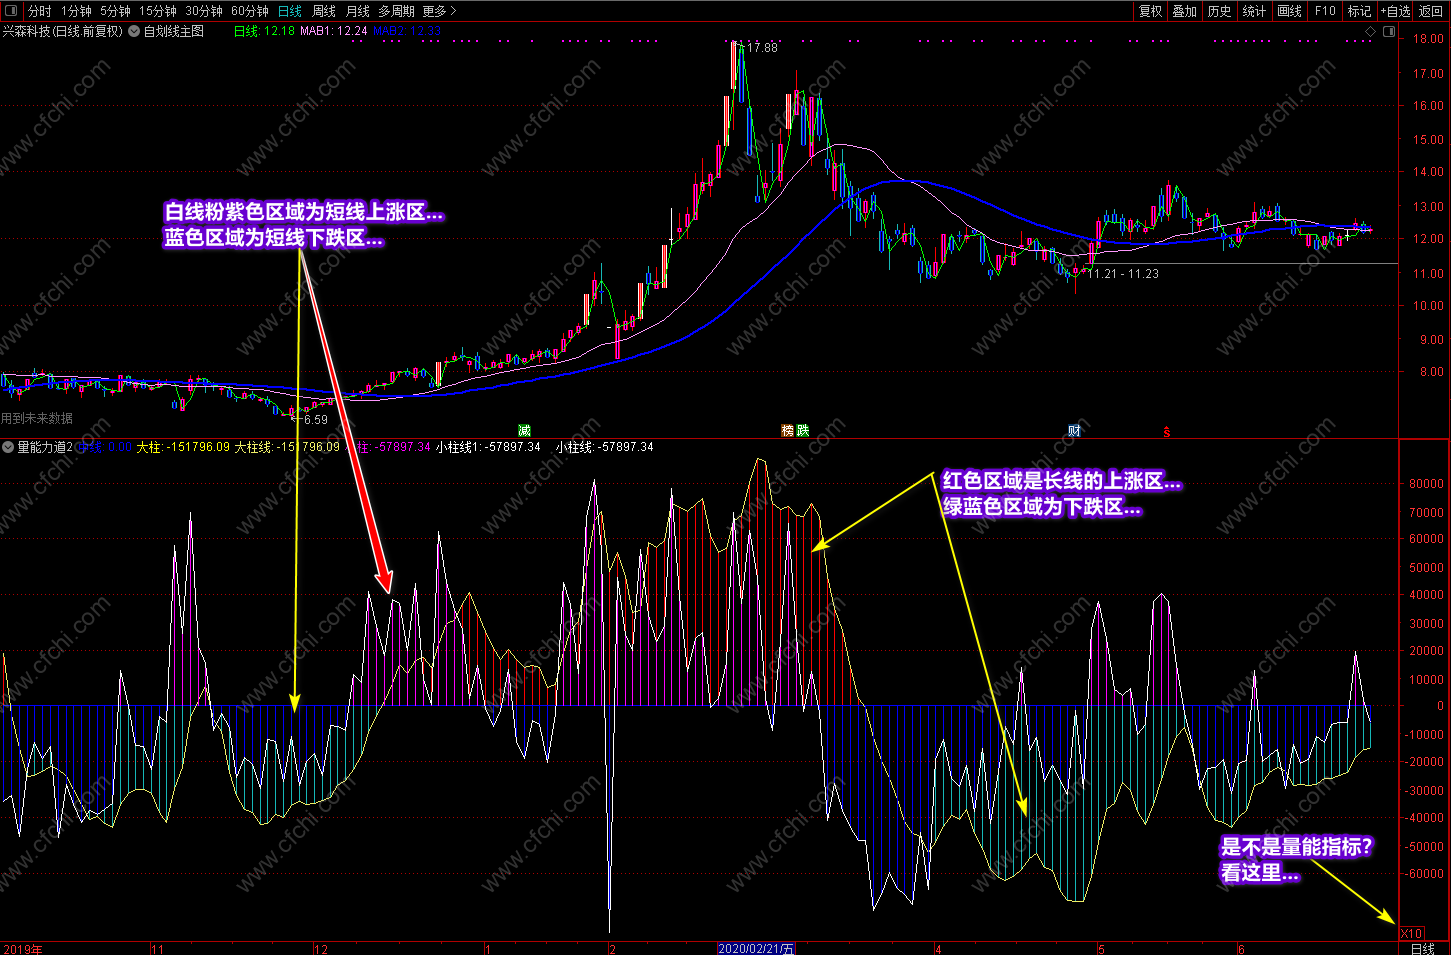Switch to the 周线 weekly tab
This screenshot has height=955, width=1451.
[x=324, y=11]
